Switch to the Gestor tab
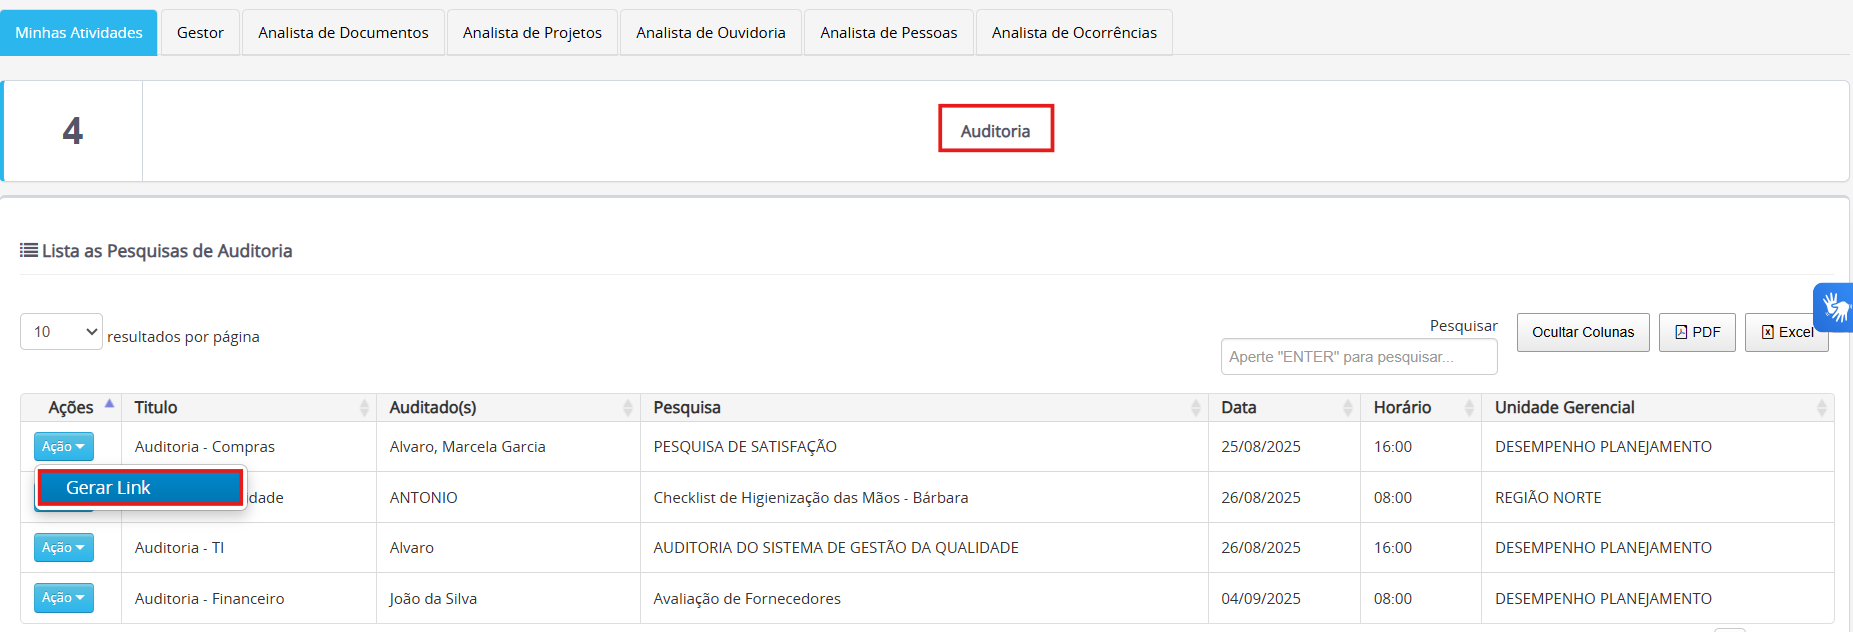Viewport: 1853px width, 632px height. pyautogui.click(x=200, y=33)
